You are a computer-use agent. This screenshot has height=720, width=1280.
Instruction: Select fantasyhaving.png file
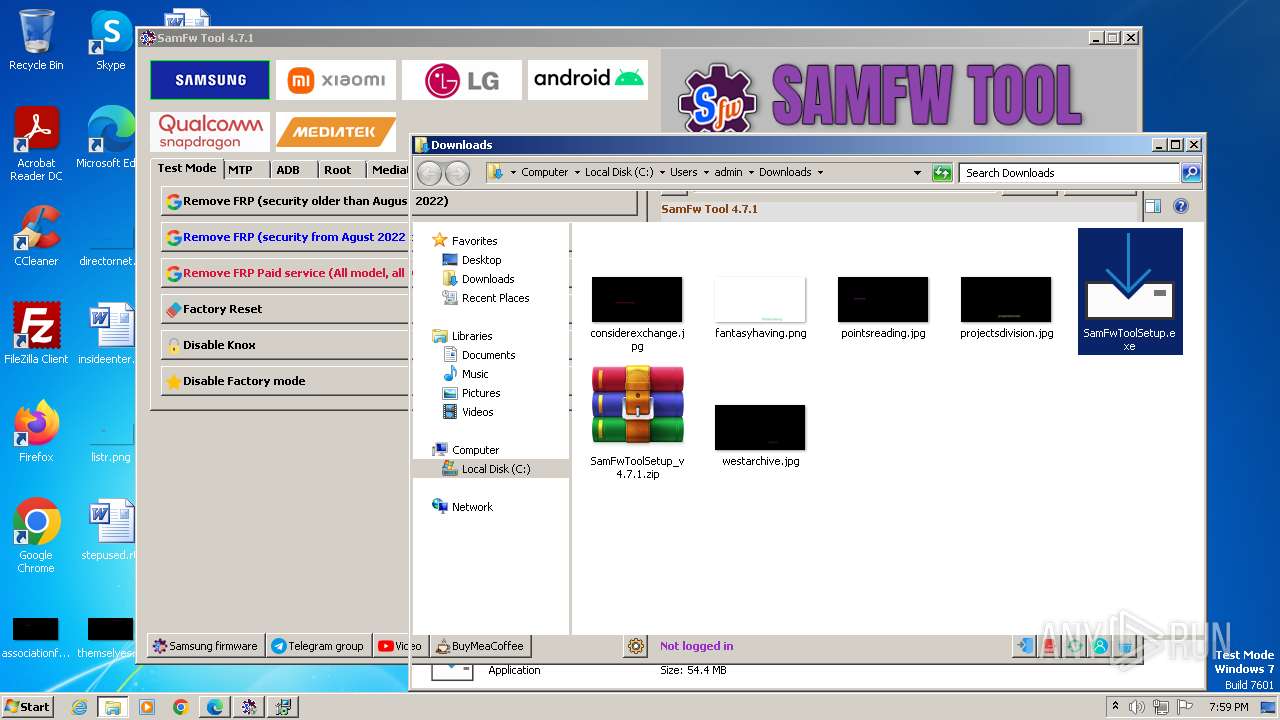(760, 307)
